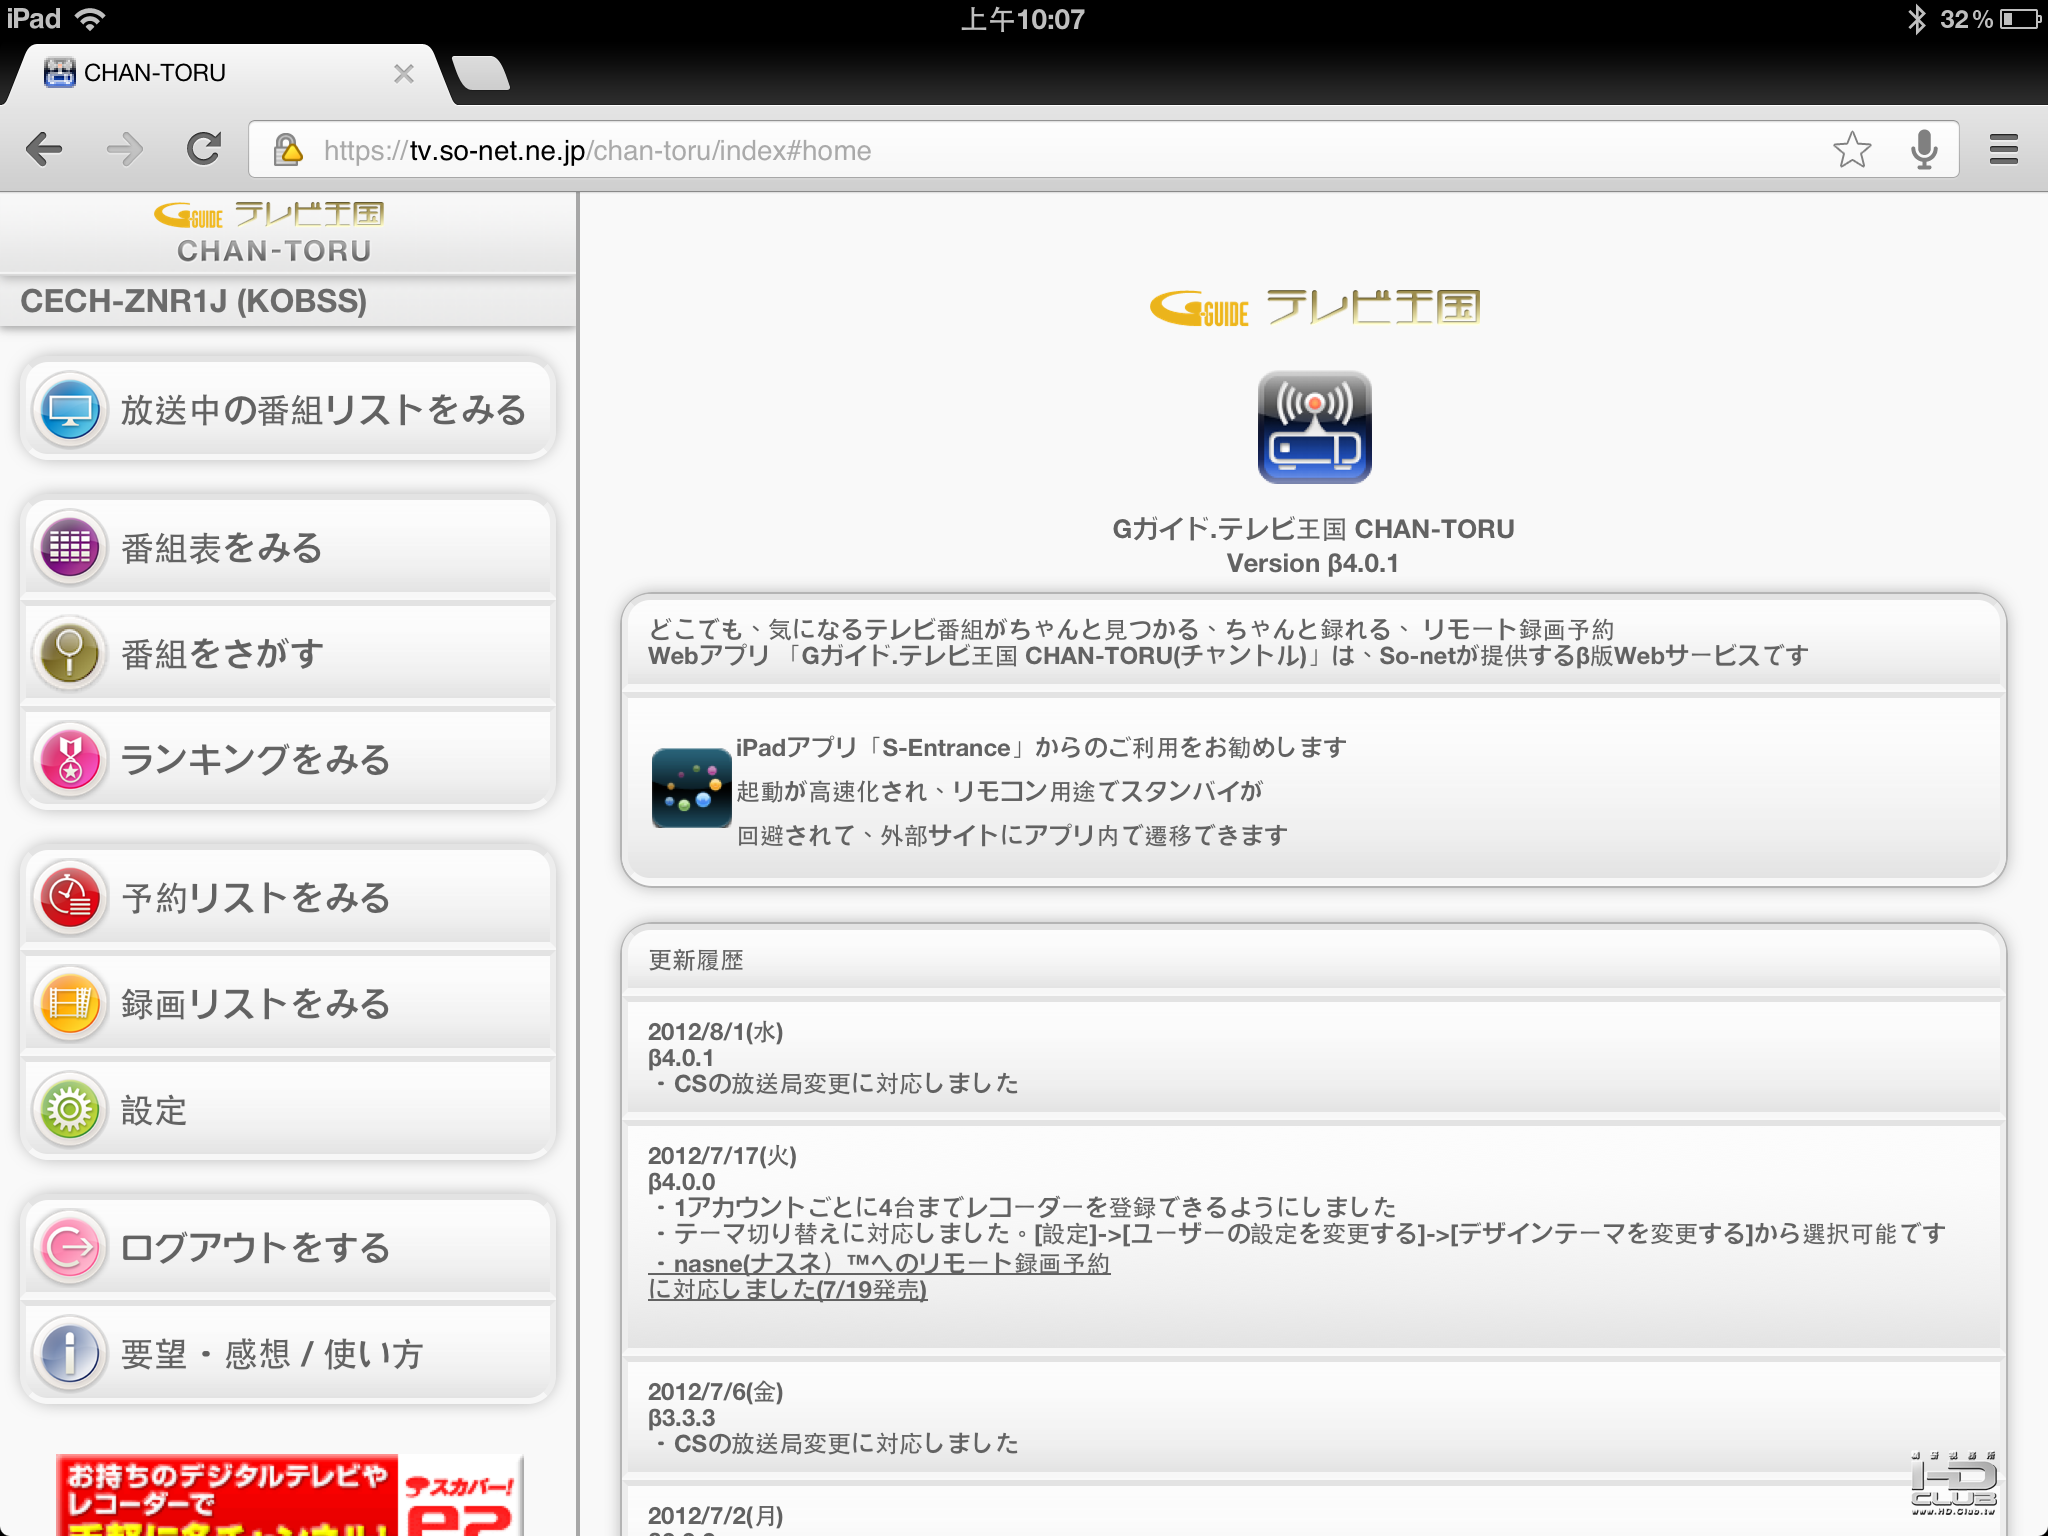Open 番組をさがす search item
The width and height of the screenshot is (2048, 1536).
point(288,654)
